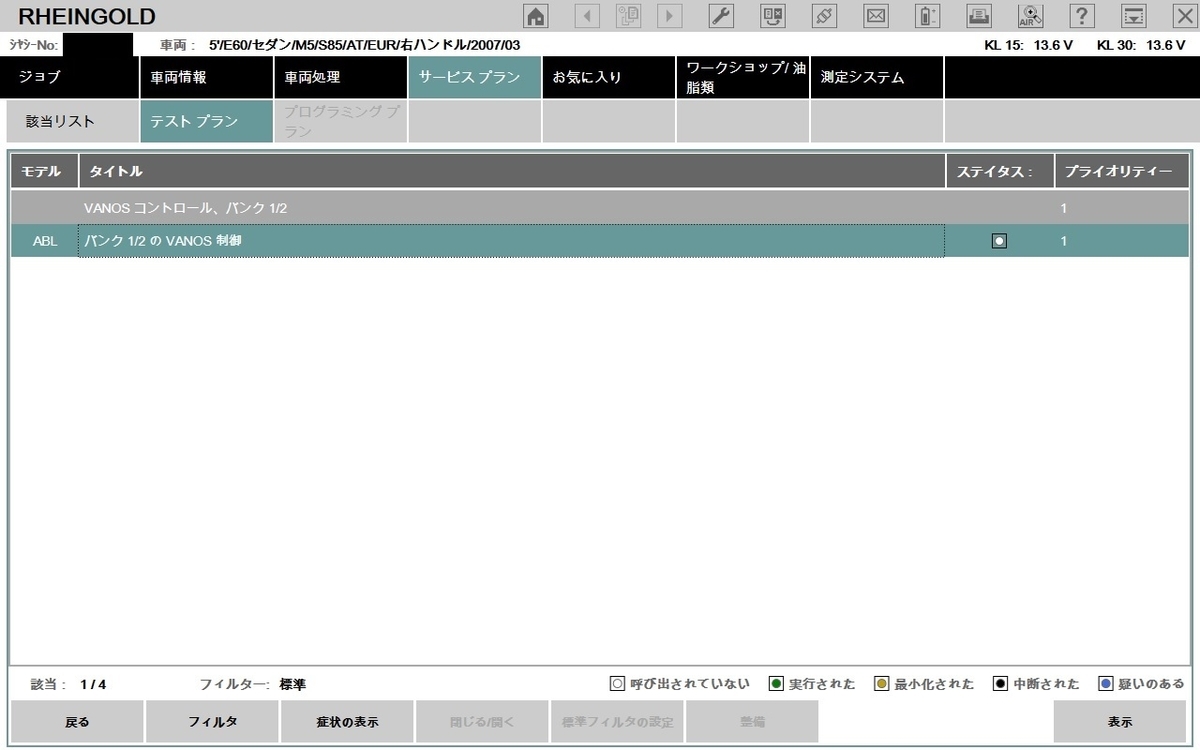
Task: Click the vehicle description 5'/E60/セダン/M5 text
Action: point(364,45)
